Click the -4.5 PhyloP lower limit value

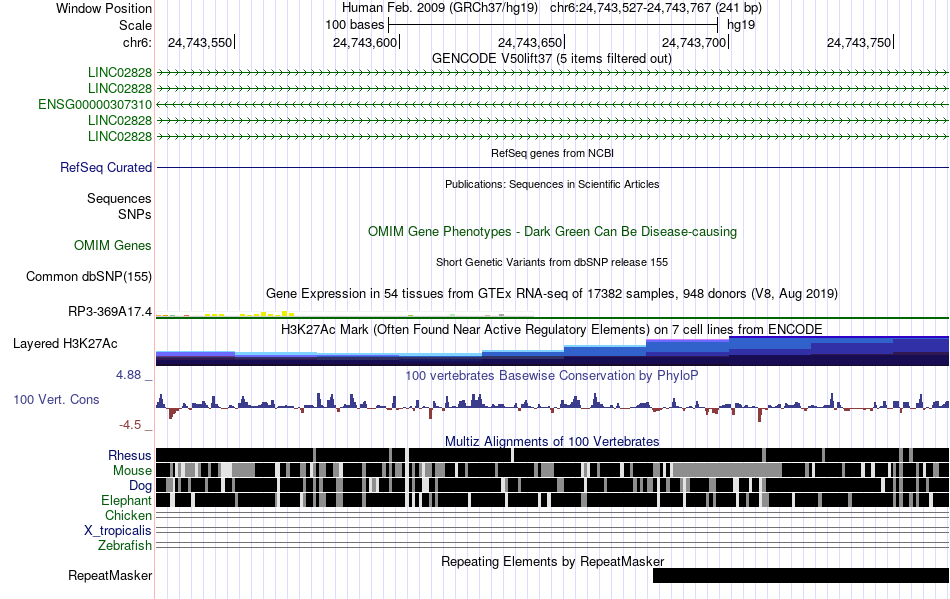130,425
